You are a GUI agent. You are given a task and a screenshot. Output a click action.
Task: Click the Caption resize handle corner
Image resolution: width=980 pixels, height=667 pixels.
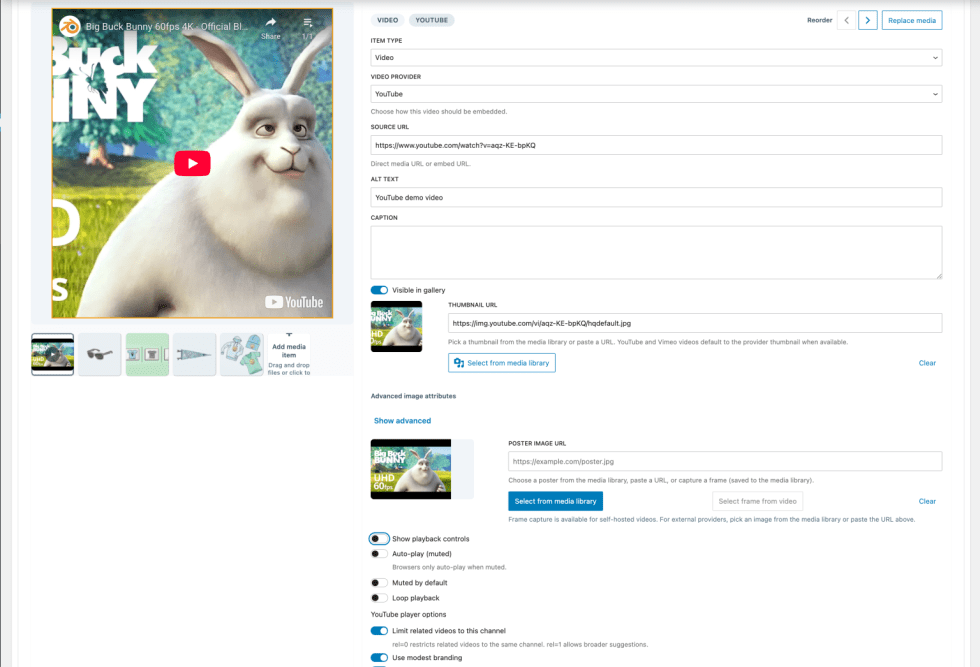click(x=938, y=275)
